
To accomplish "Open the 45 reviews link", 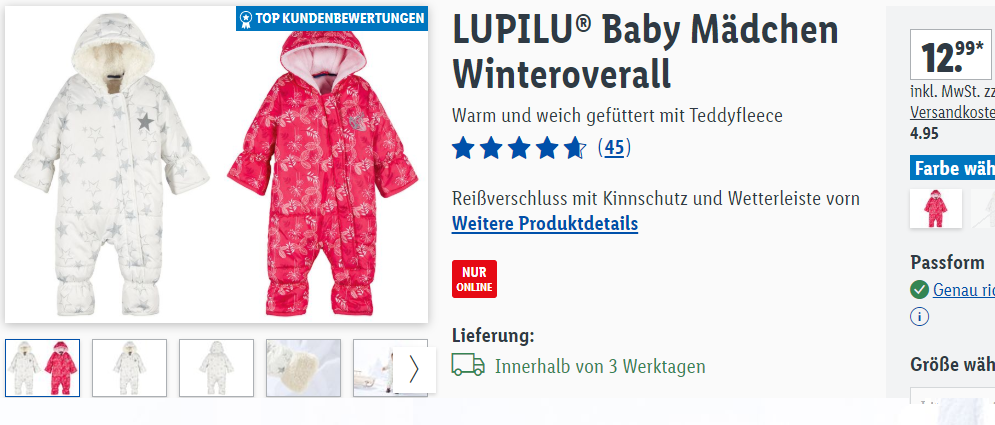I will tap(614, 148).
